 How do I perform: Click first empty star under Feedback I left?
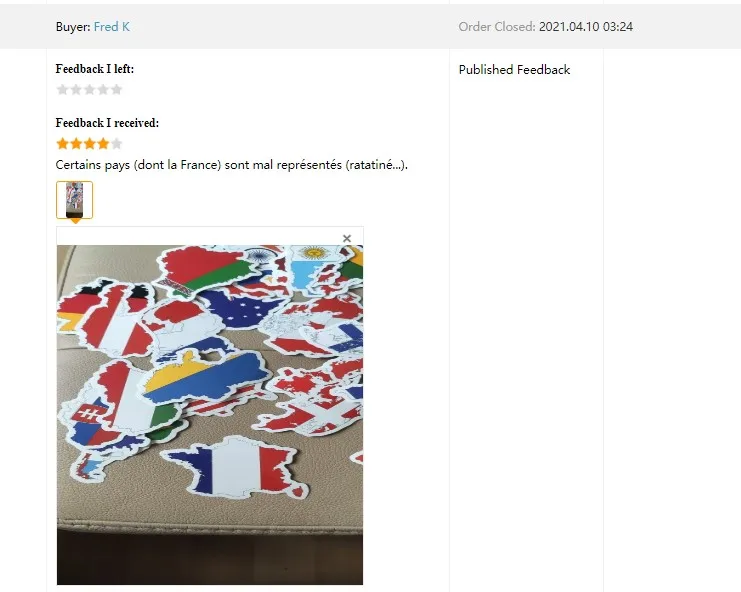click(x=62, y=90)
